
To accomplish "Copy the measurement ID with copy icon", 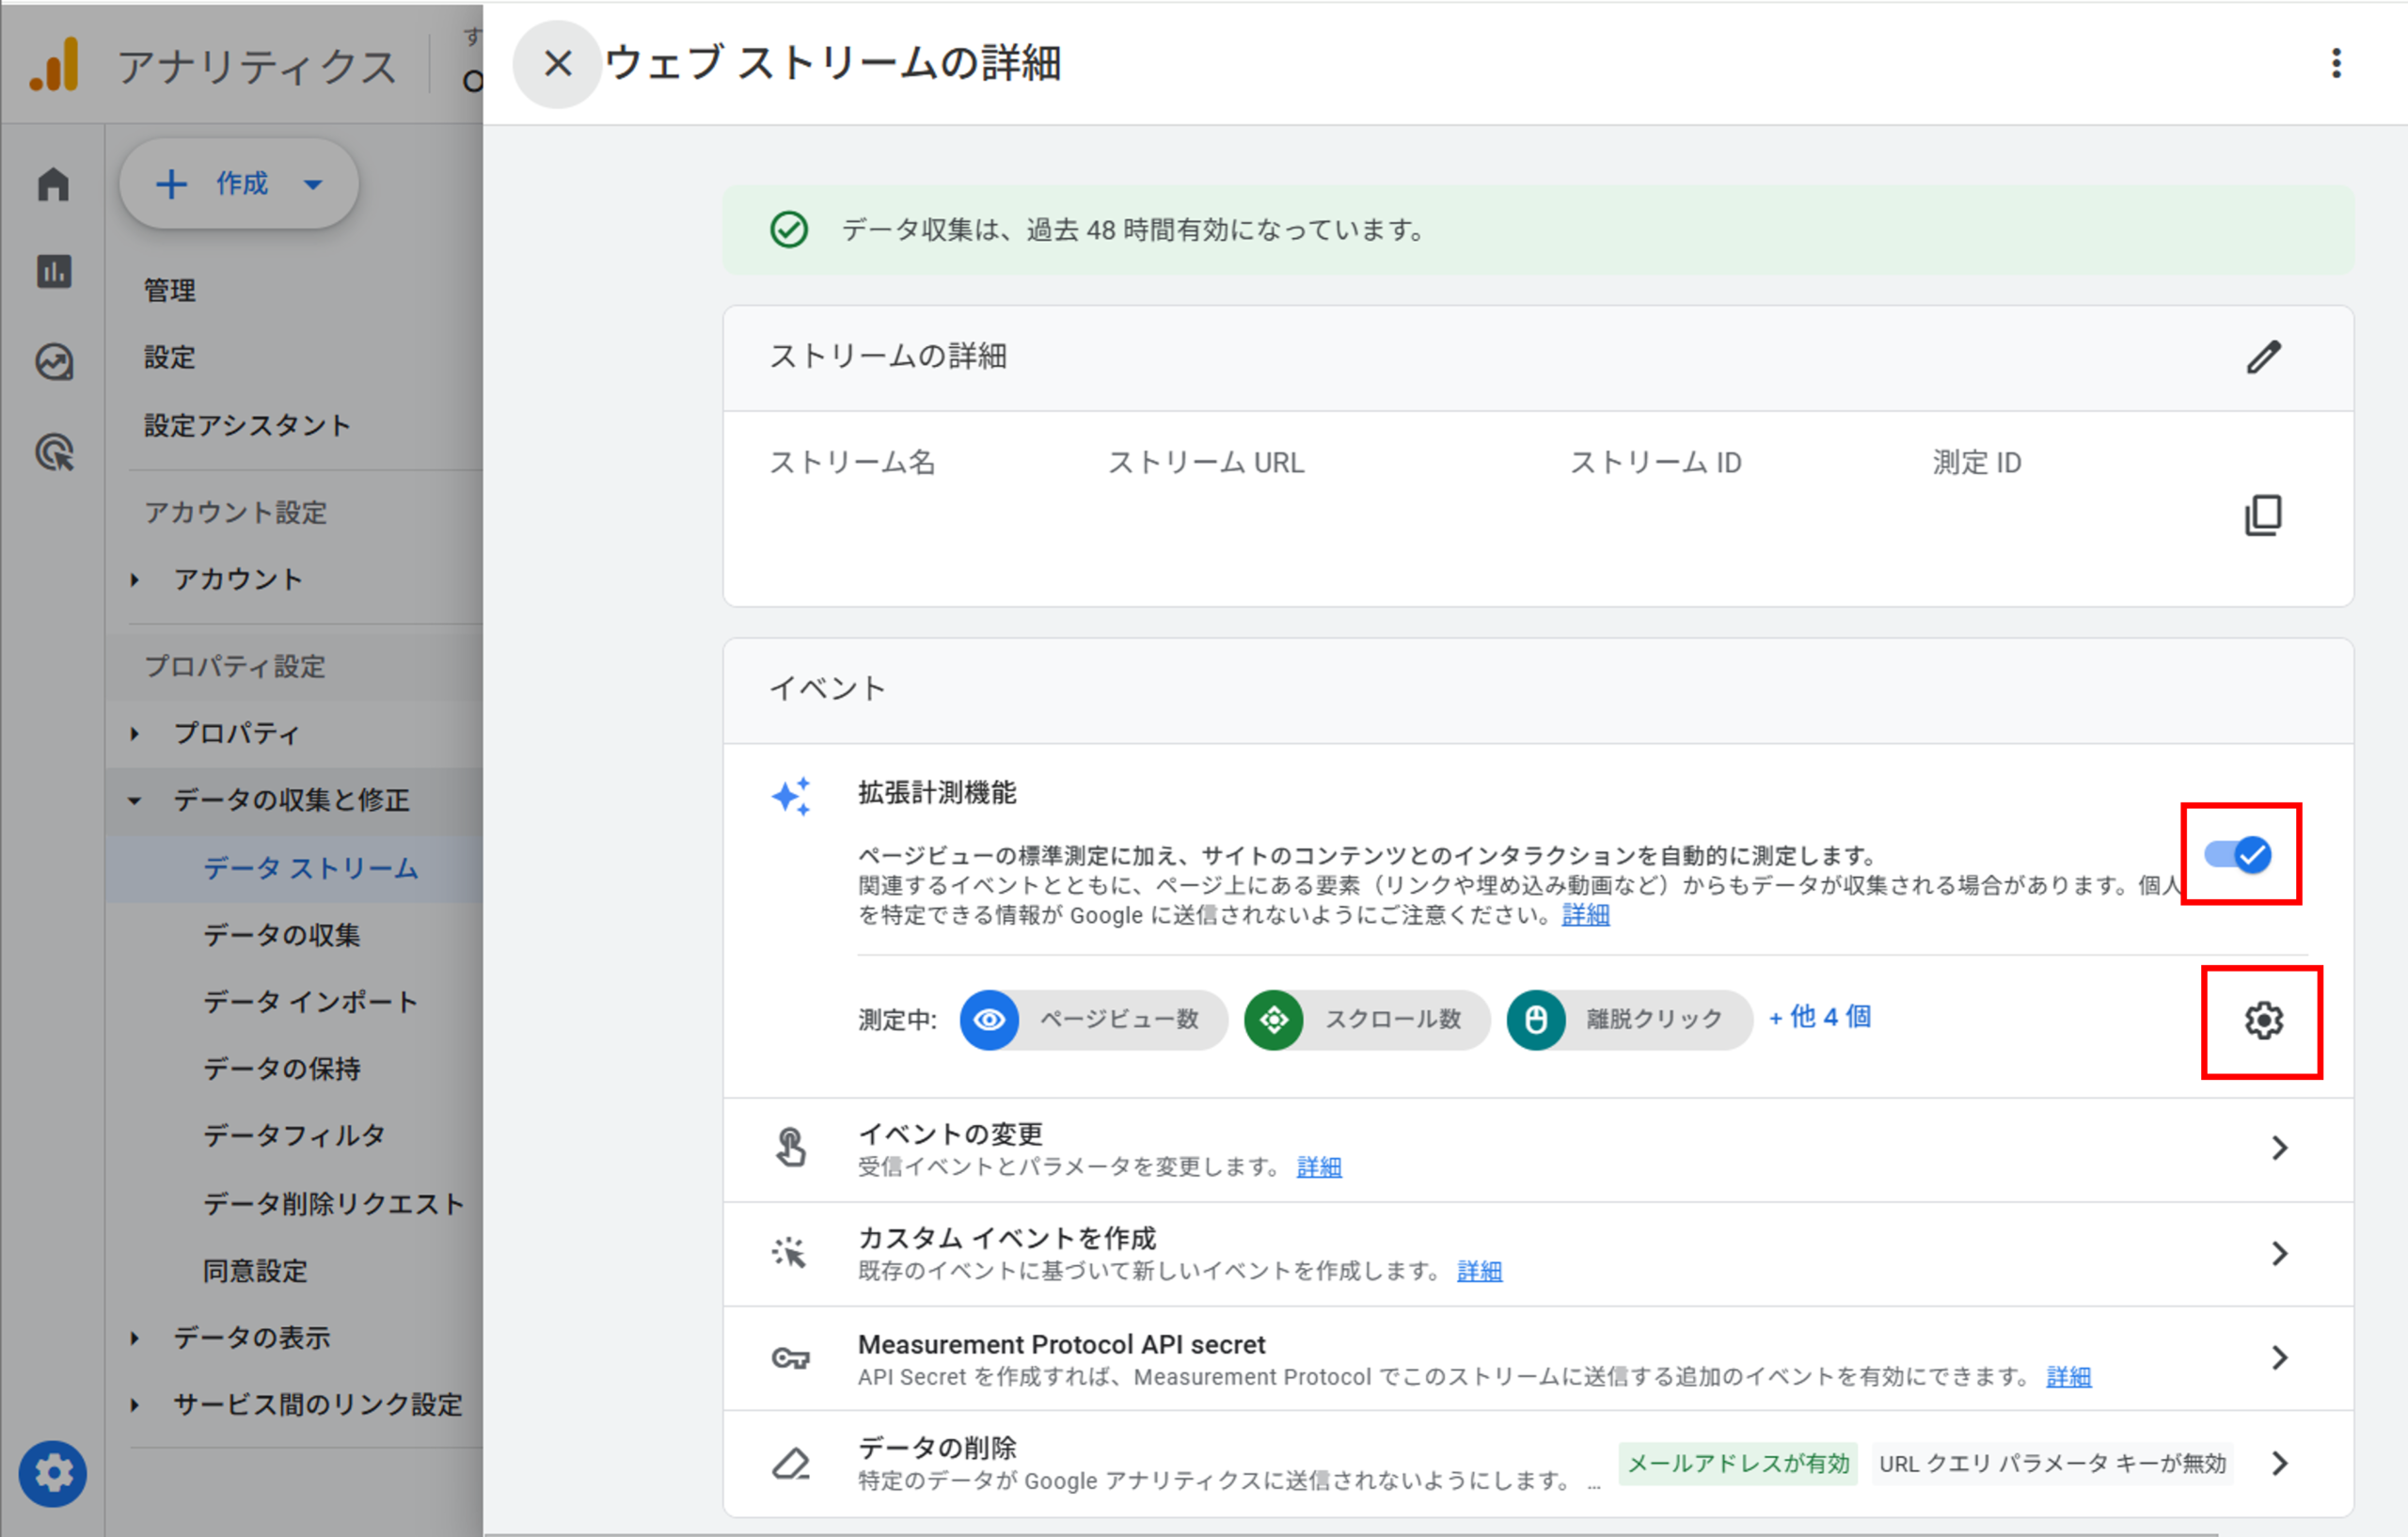I will click(2263, 515).
